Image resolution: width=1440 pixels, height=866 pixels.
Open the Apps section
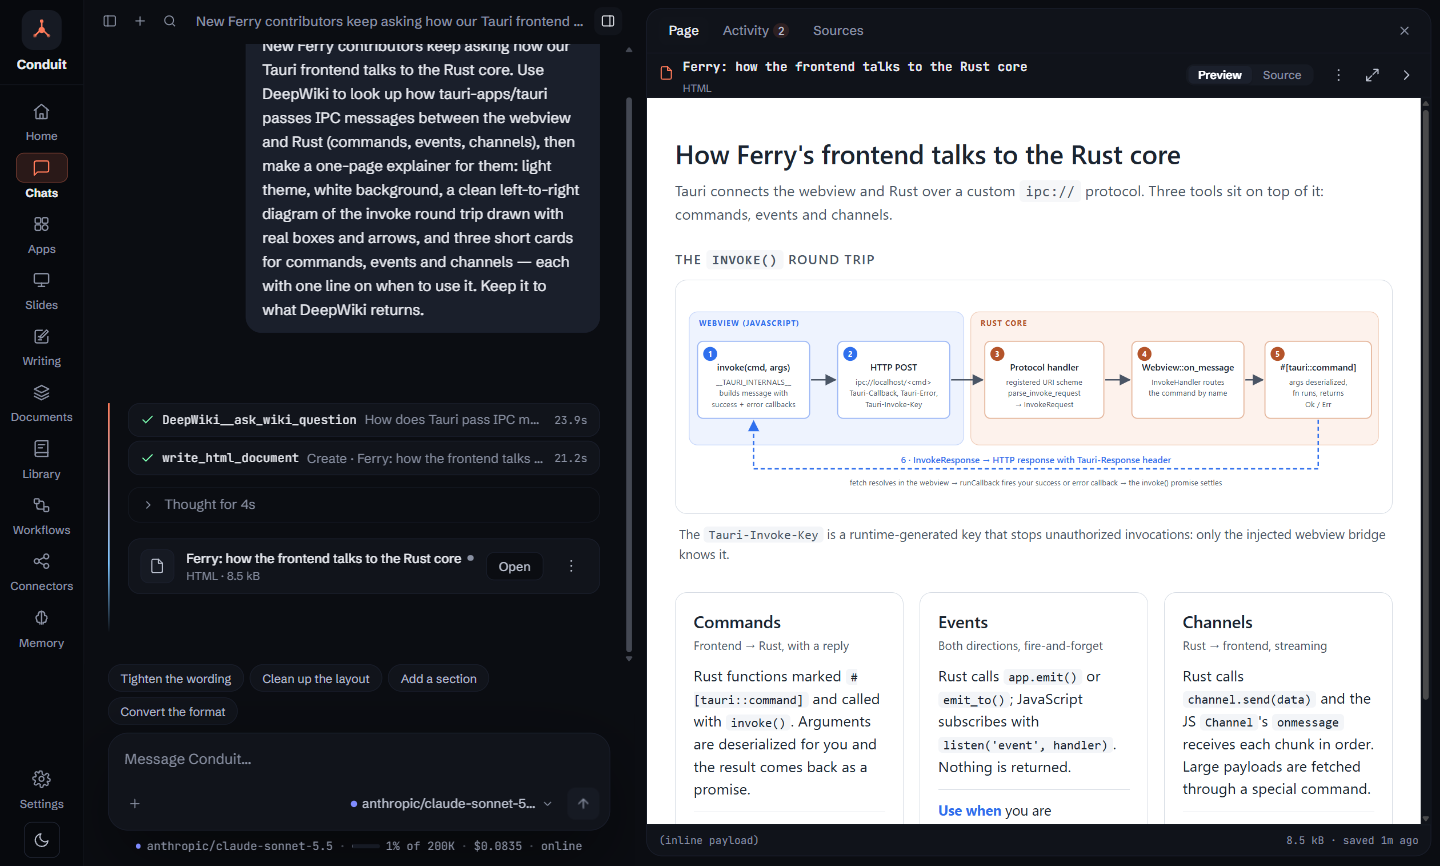tap(41, 235)
